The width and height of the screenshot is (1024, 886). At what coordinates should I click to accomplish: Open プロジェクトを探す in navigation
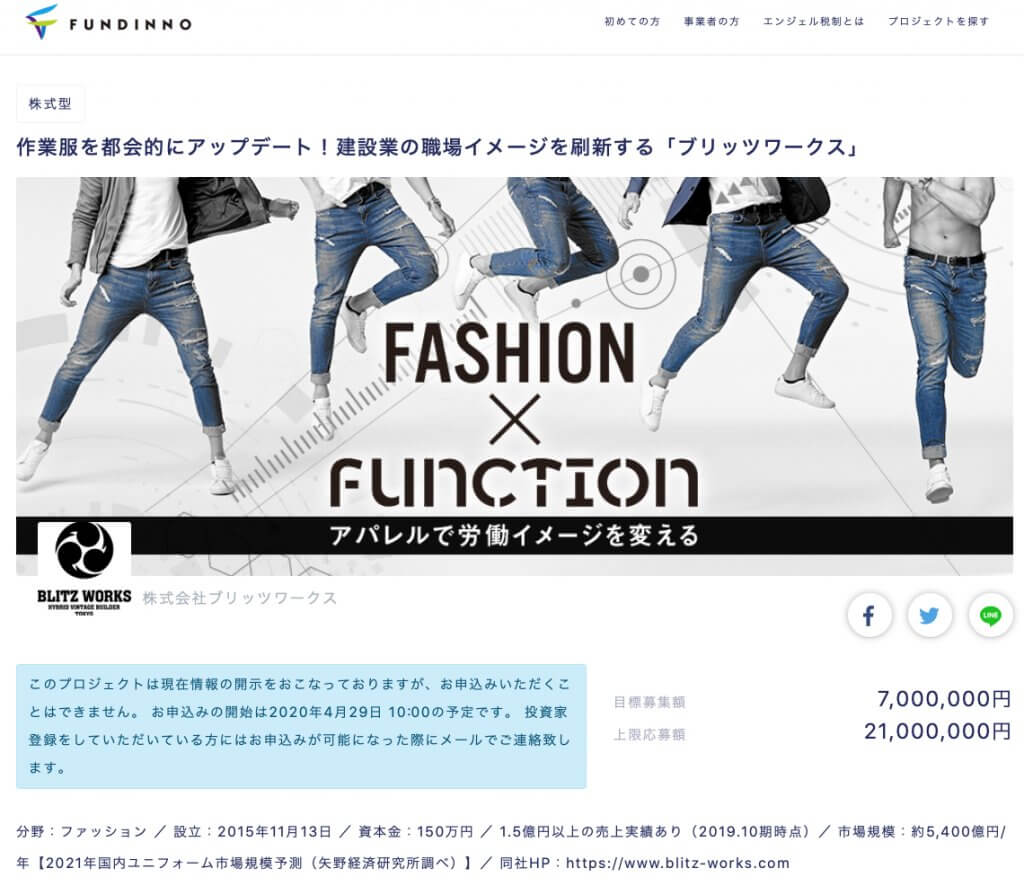938,22
